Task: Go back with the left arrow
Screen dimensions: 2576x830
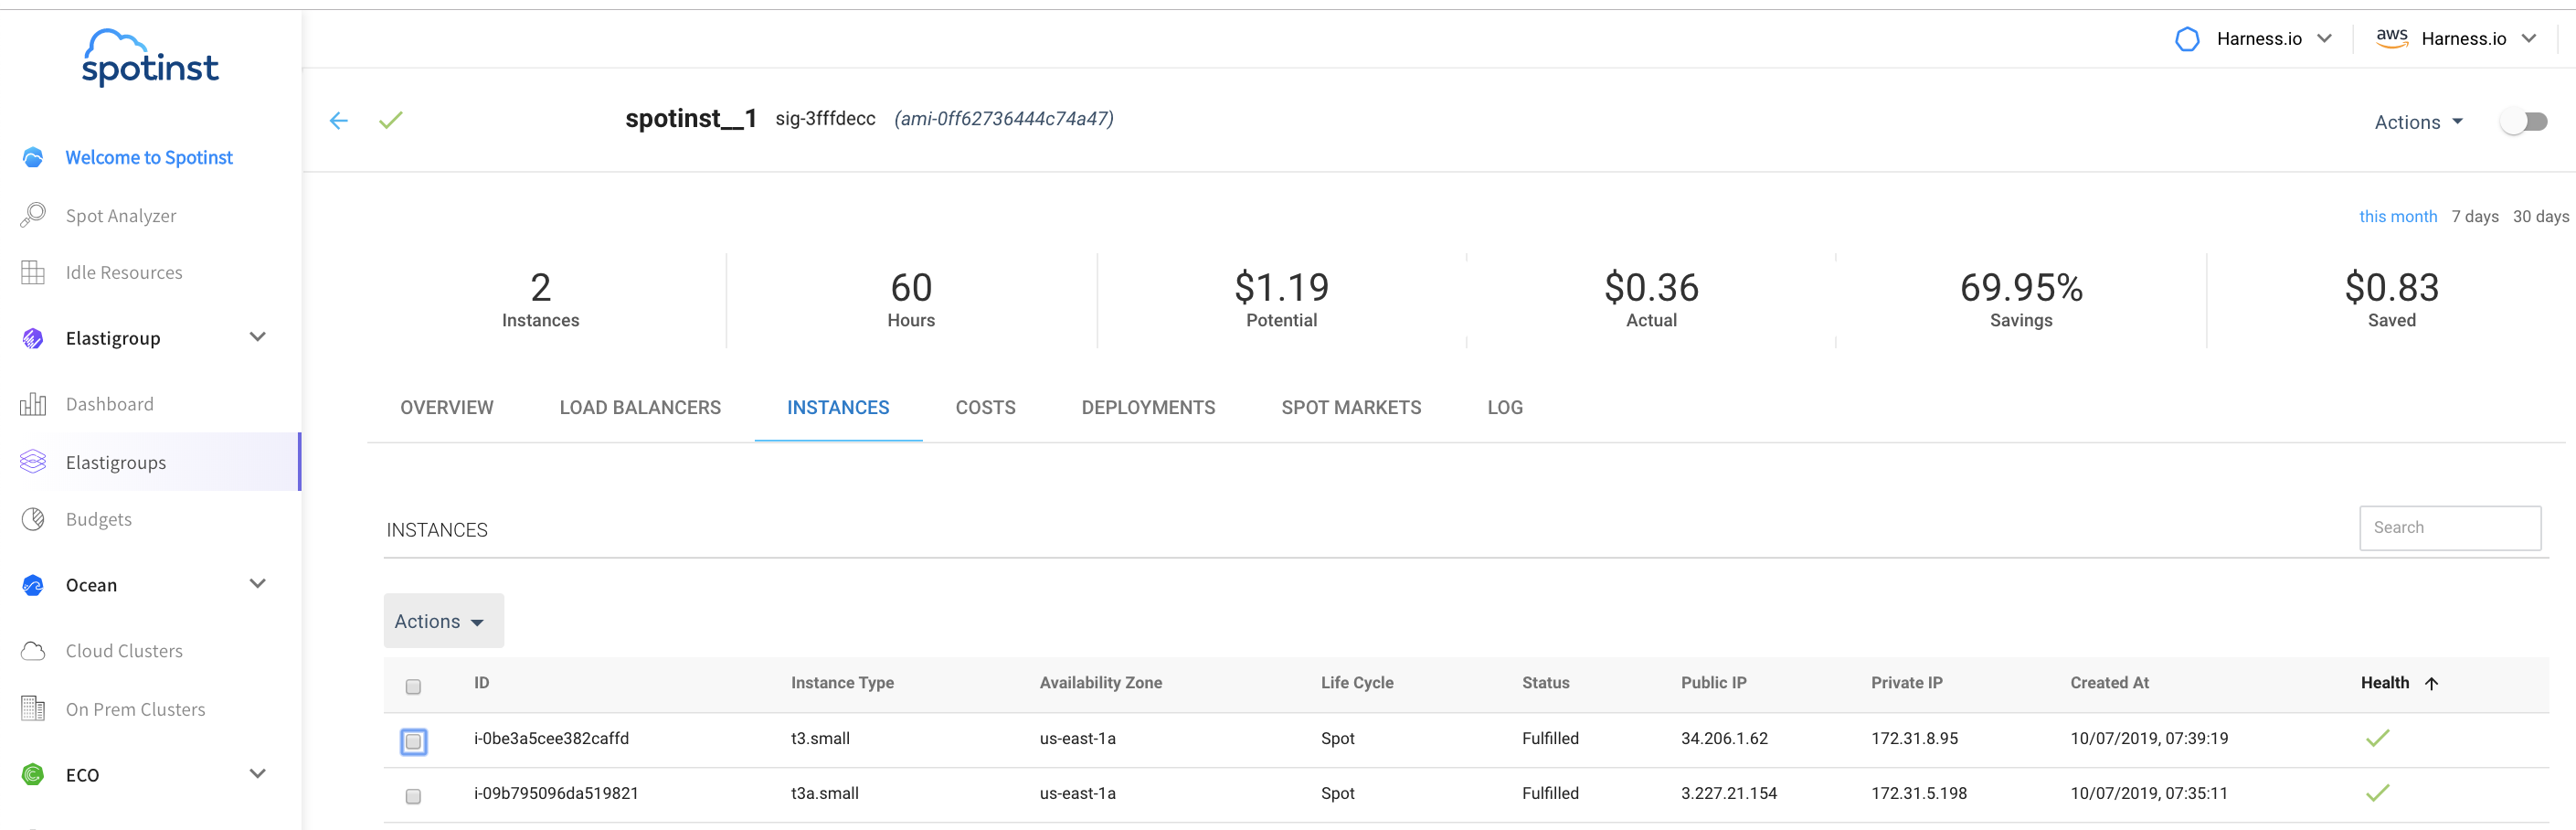Action: pyautogui.click(x=339, y=121)
